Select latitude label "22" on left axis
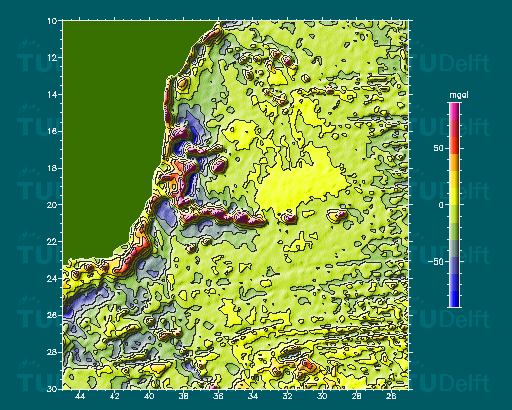512x410 pixels. tap(52, 241)
